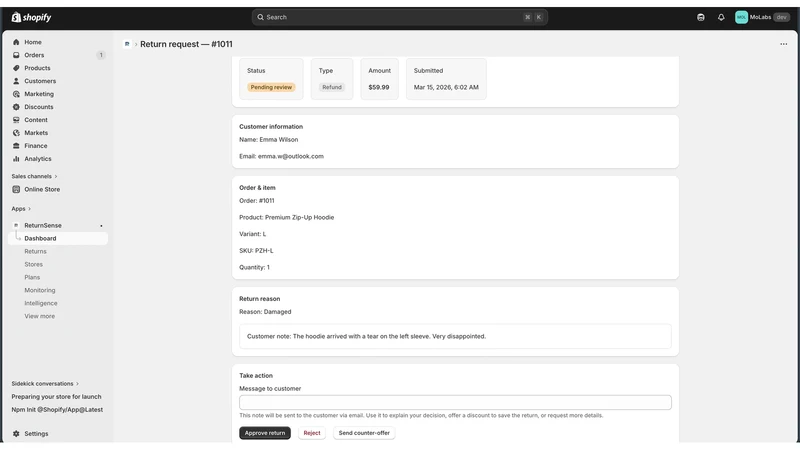800x450 pixels.
Task: Click the Refund type badge
Action: point(332,87)
